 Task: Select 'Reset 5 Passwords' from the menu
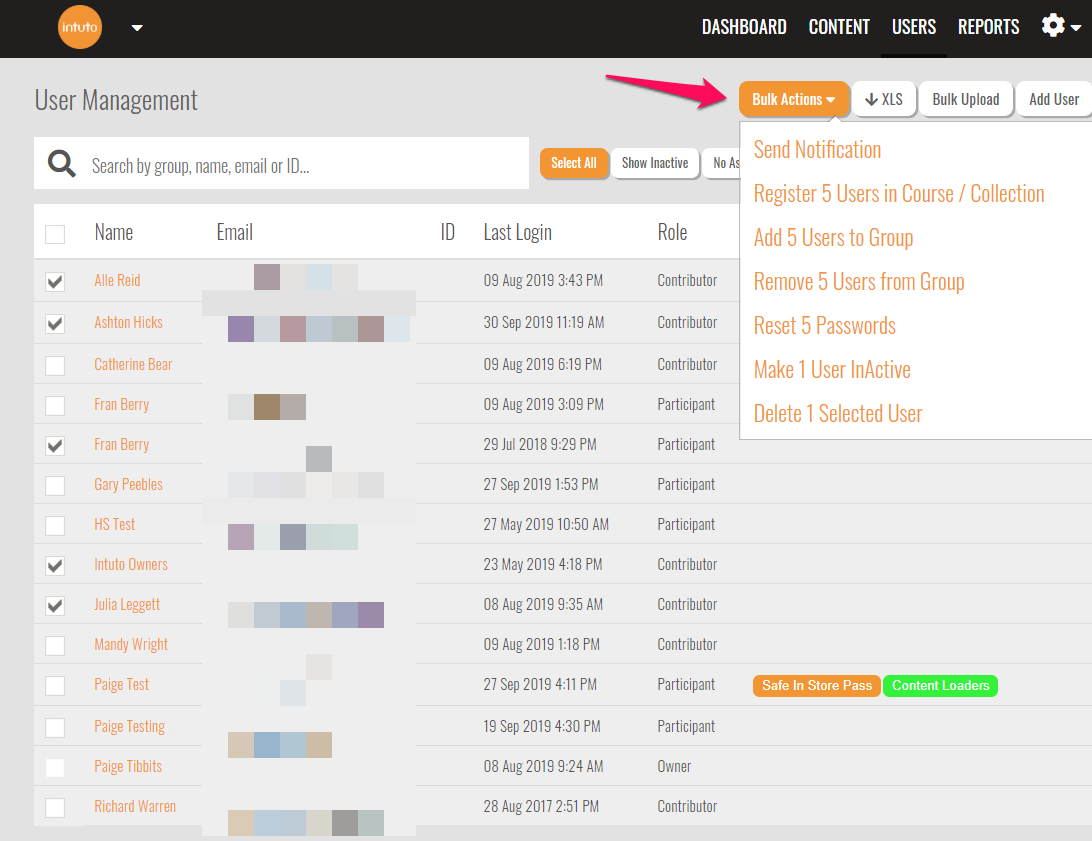[x=825, y=325]
